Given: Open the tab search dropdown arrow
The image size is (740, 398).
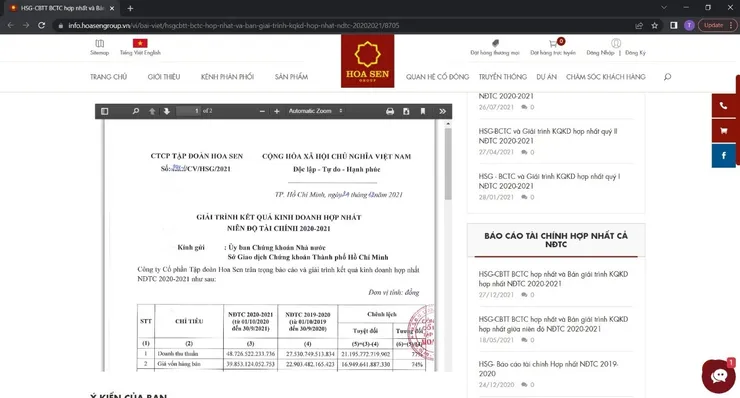Looking at the screenshot, I should (x=664, y=8).
